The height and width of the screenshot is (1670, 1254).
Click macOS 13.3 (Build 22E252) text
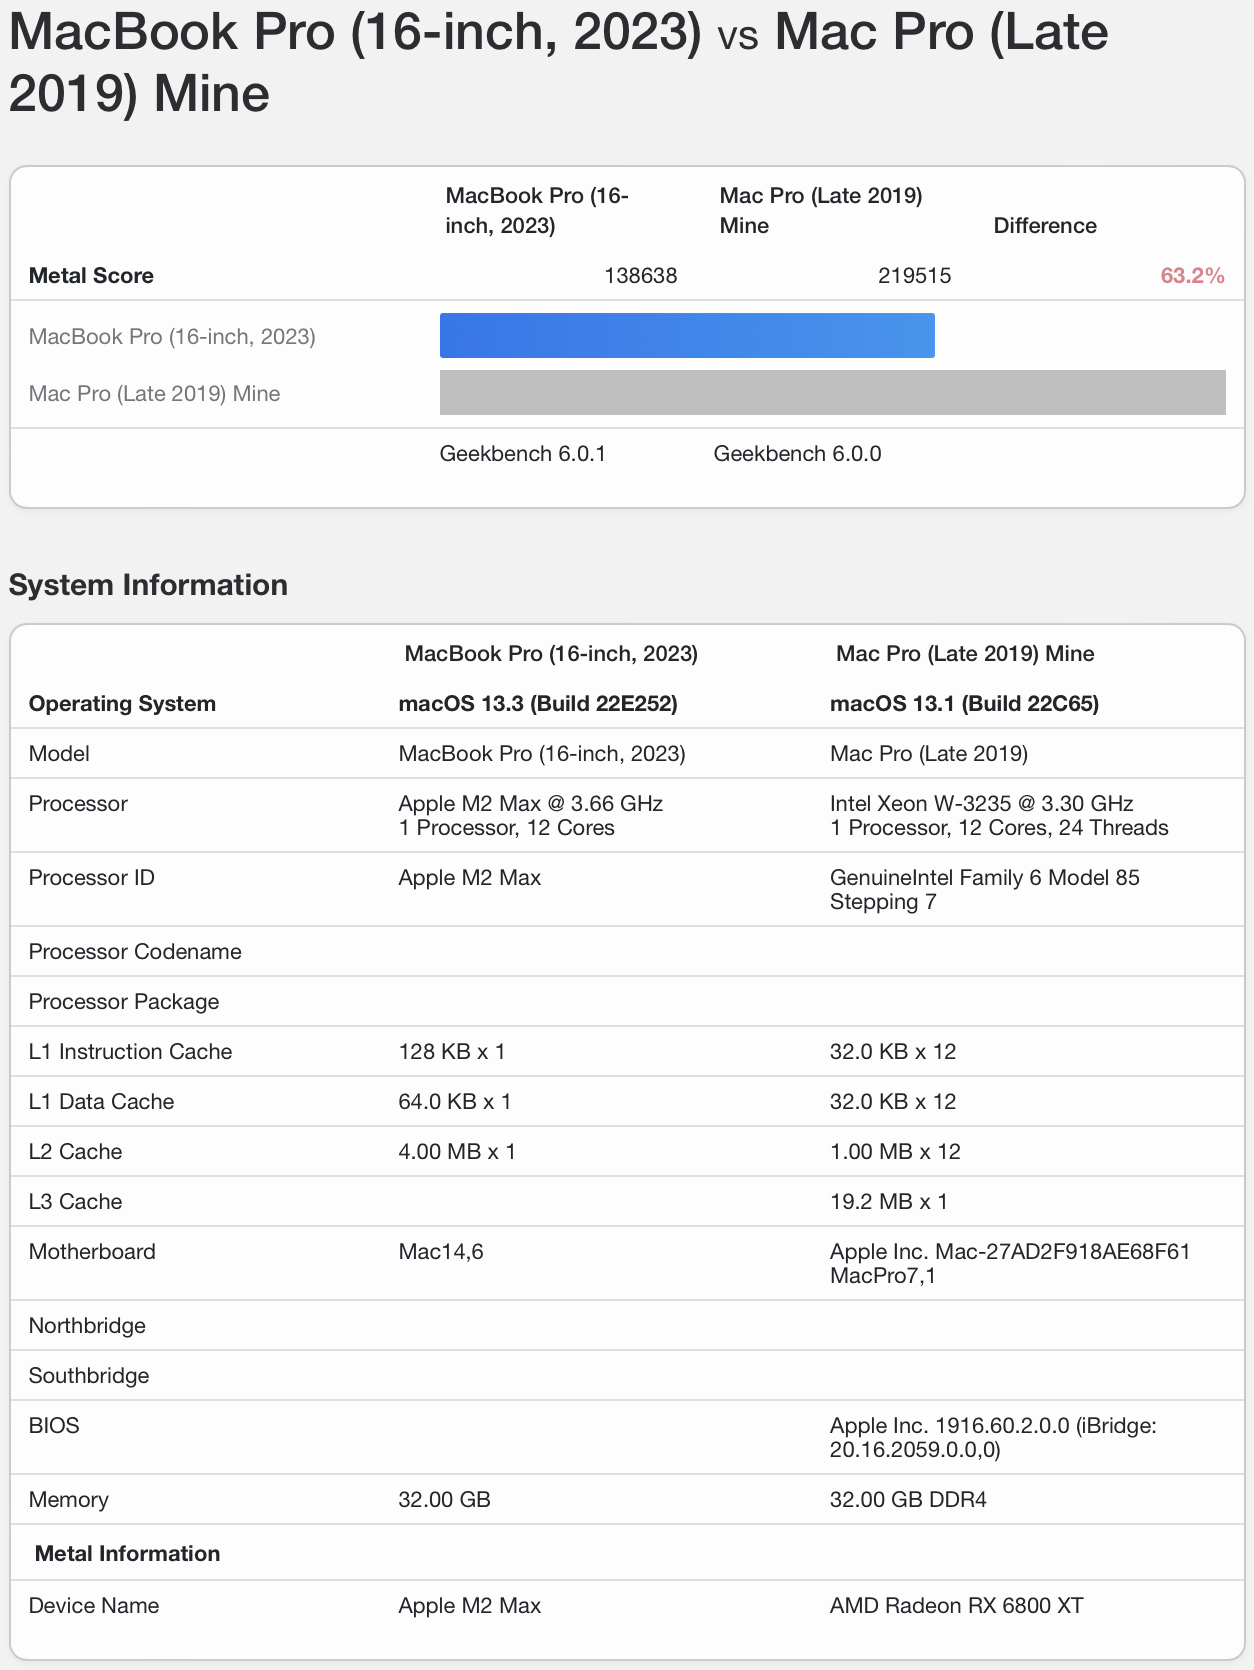[538, 704]
